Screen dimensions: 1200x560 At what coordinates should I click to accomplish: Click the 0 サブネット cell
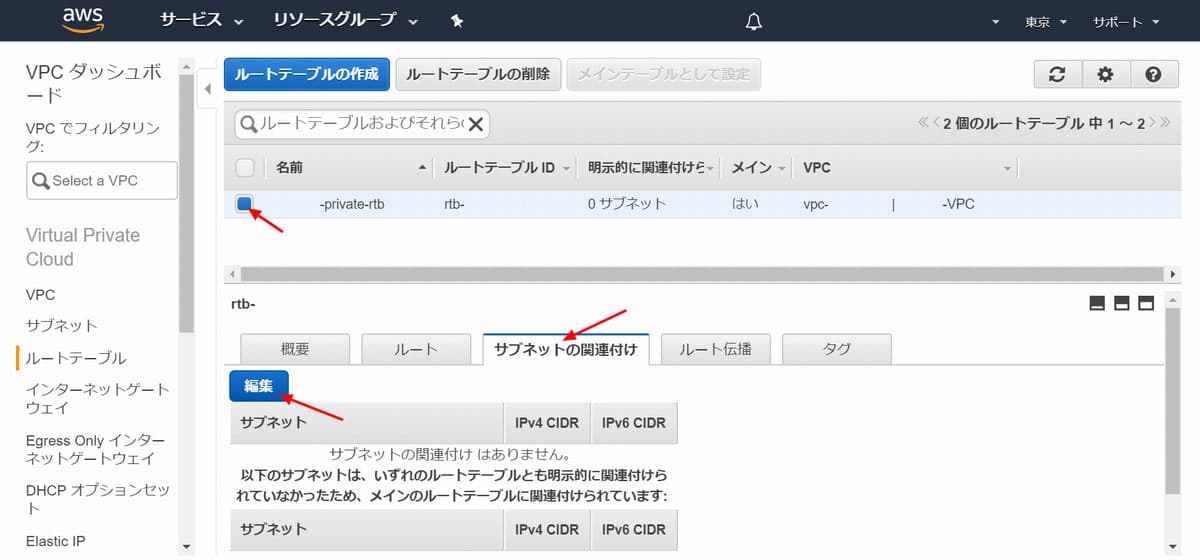pos(627,204)
